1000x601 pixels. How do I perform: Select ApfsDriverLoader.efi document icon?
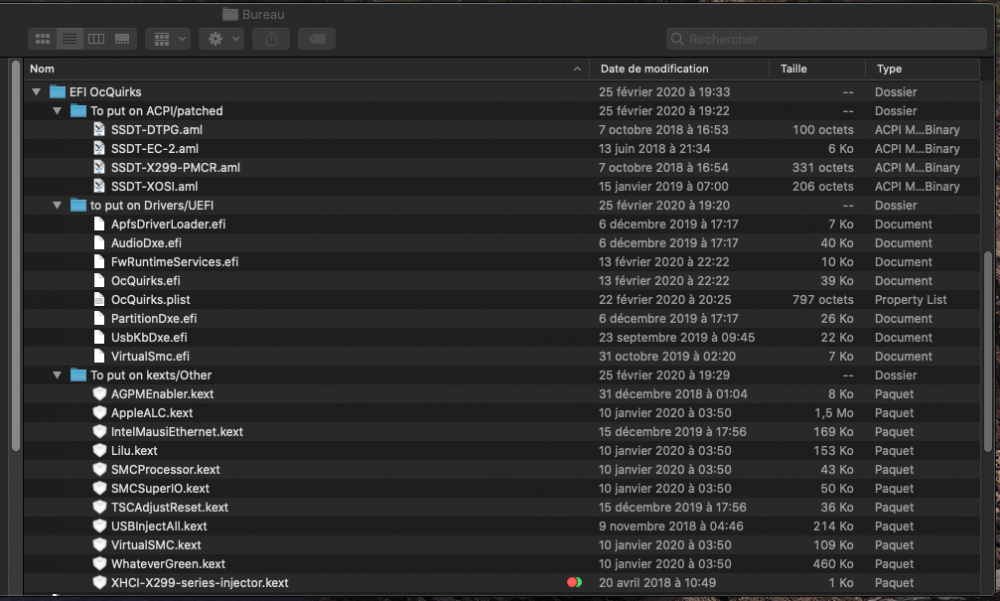tap(99, 224)
